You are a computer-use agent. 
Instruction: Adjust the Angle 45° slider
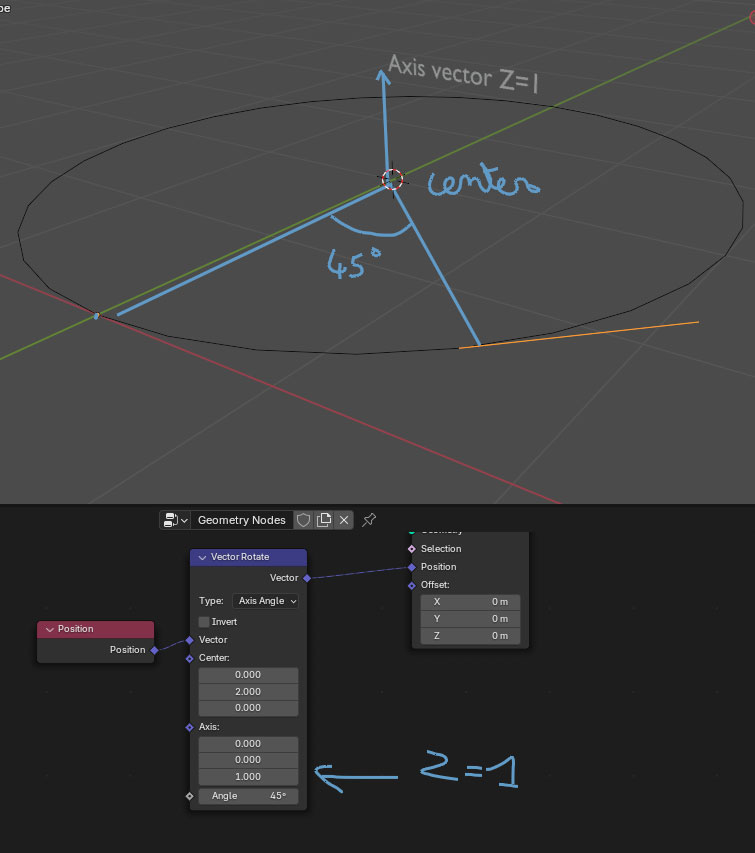(248, 796)
